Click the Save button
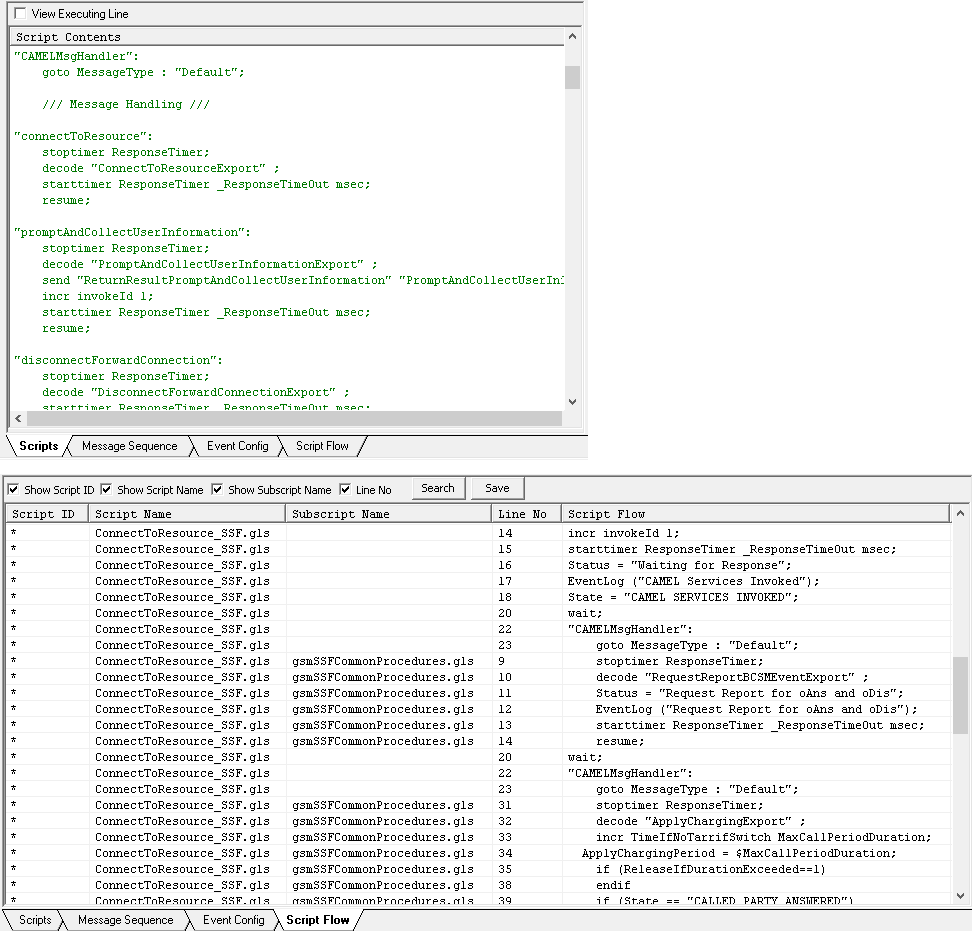Viewport: 974px width, 934px height. [497, 489]
